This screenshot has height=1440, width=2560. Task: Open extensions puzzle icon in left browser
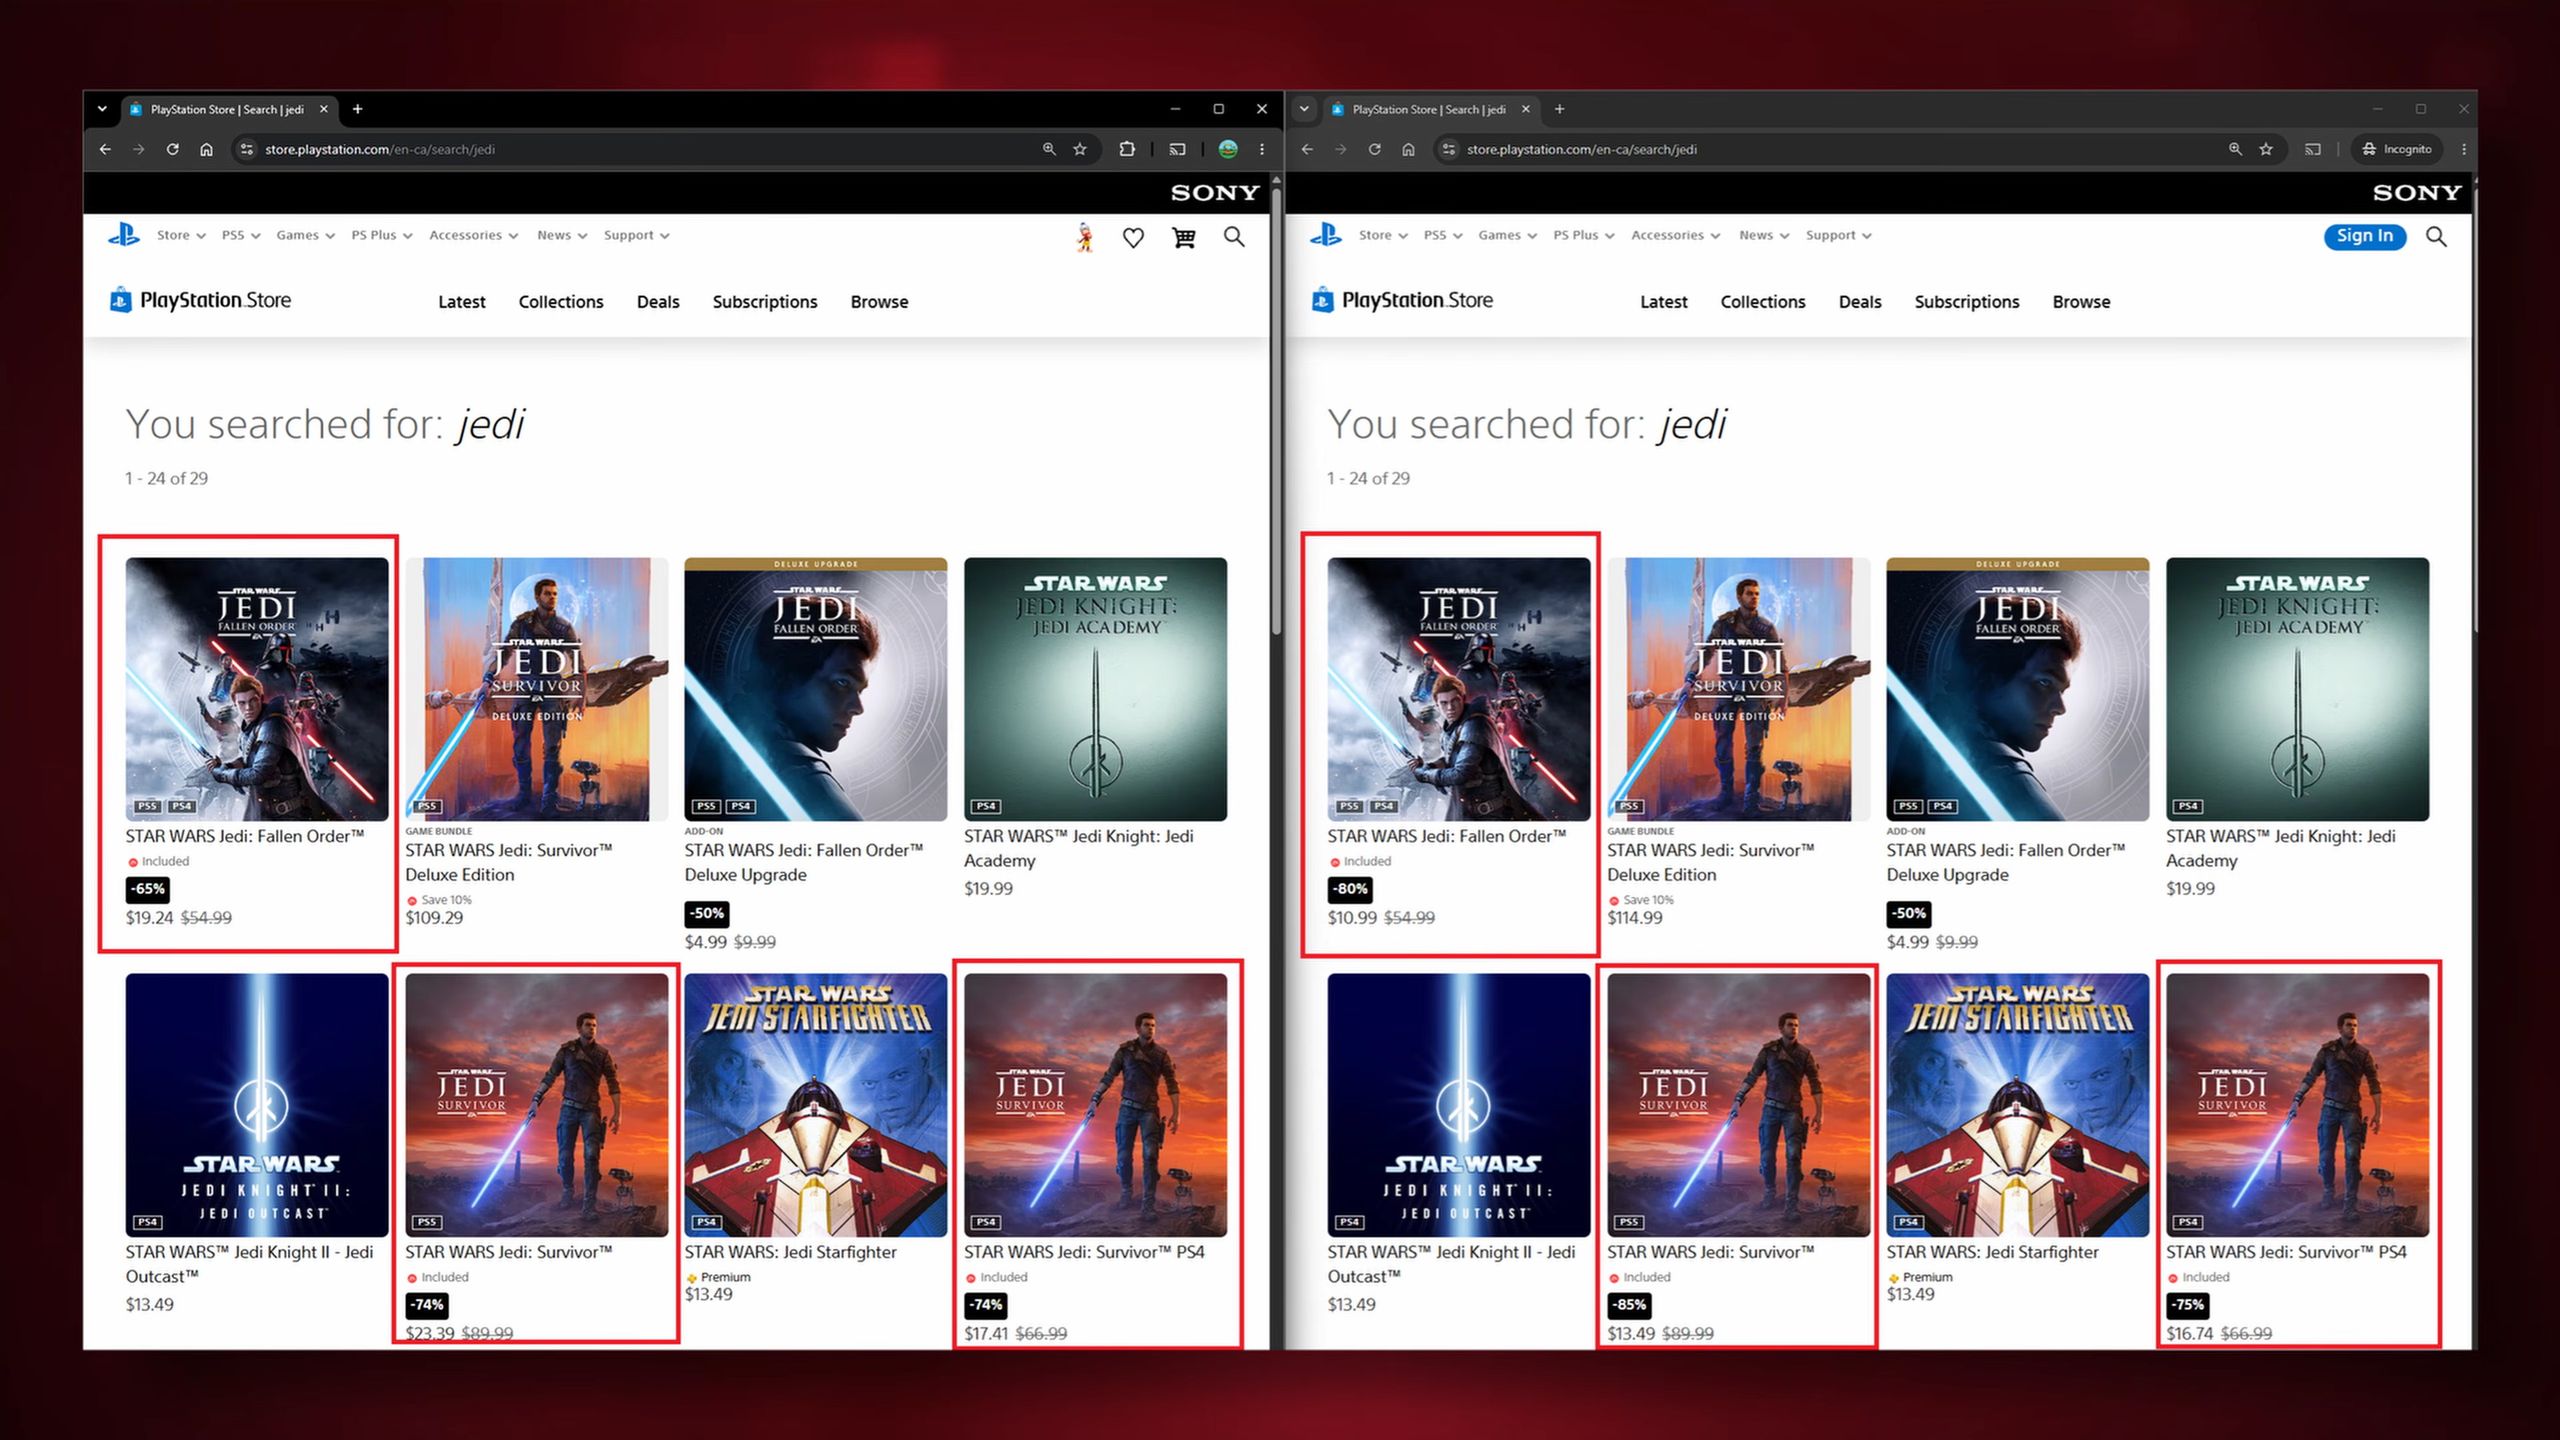(x=1127, y=149)
